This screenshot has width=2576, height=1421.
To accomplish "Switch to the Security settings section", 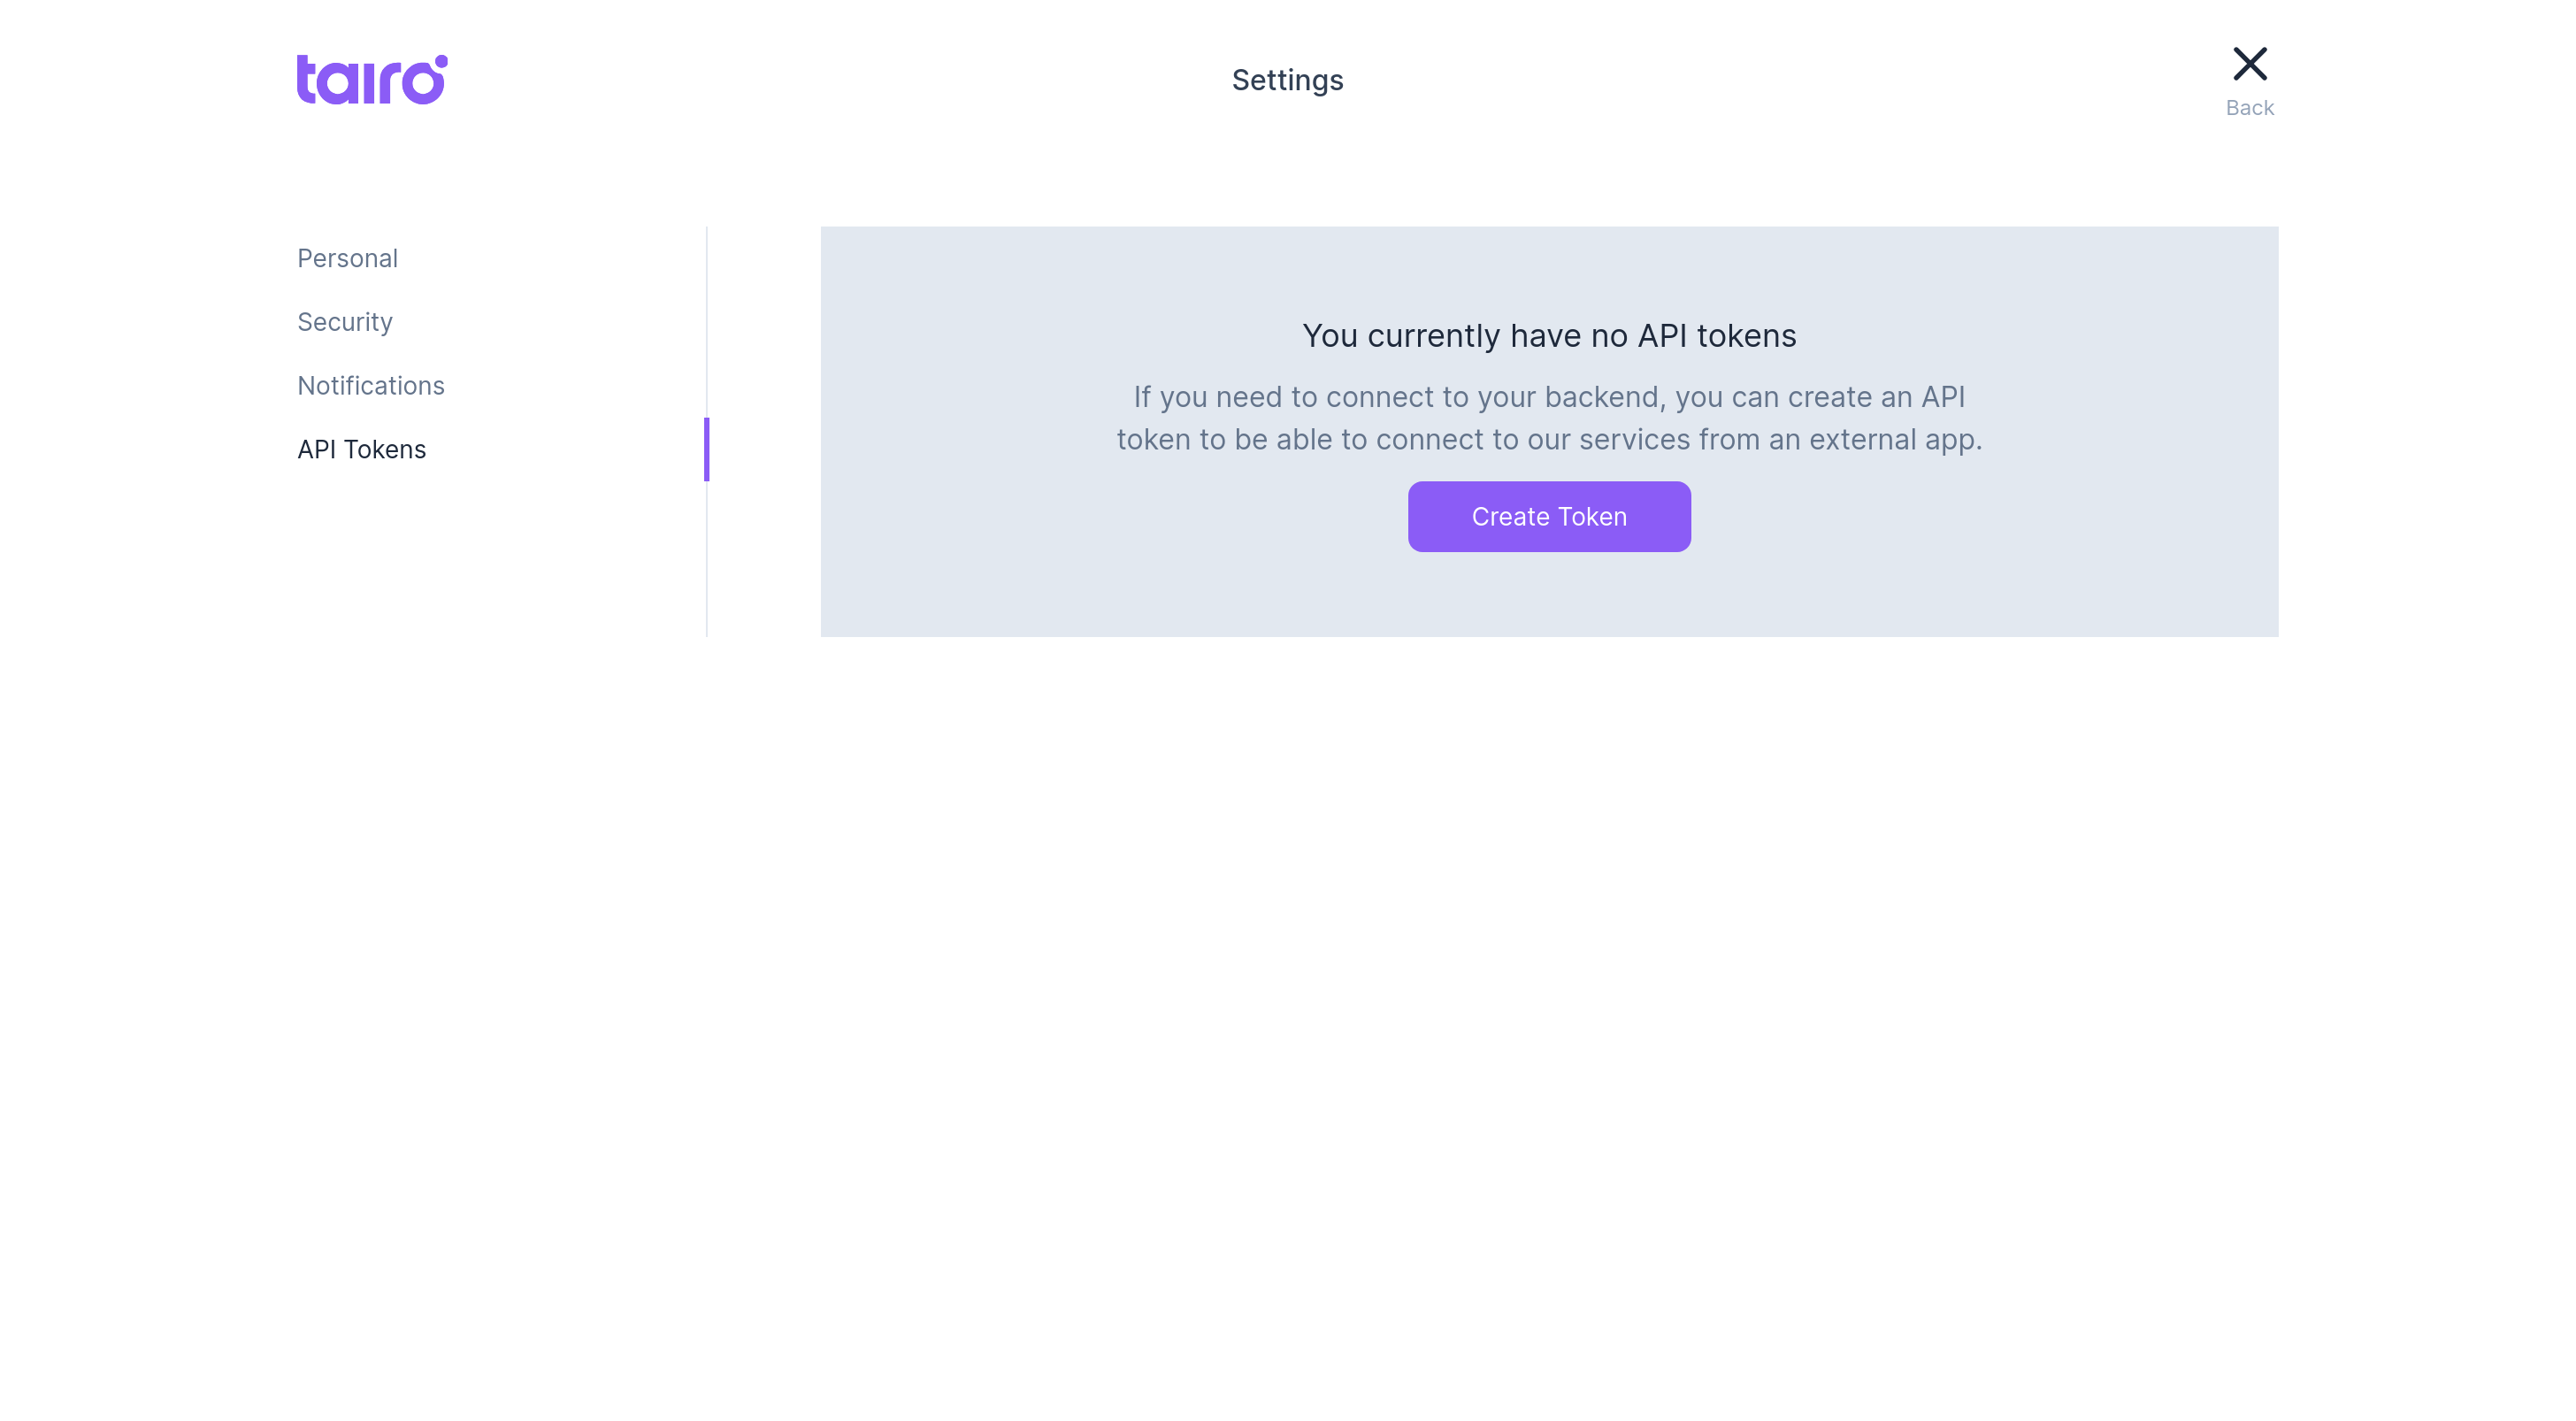I will 344,322.
